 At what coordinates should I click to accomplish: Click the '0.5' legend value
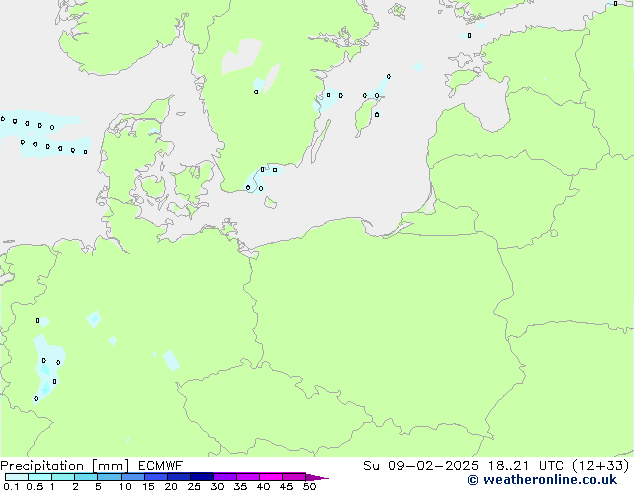pos(34,486)
